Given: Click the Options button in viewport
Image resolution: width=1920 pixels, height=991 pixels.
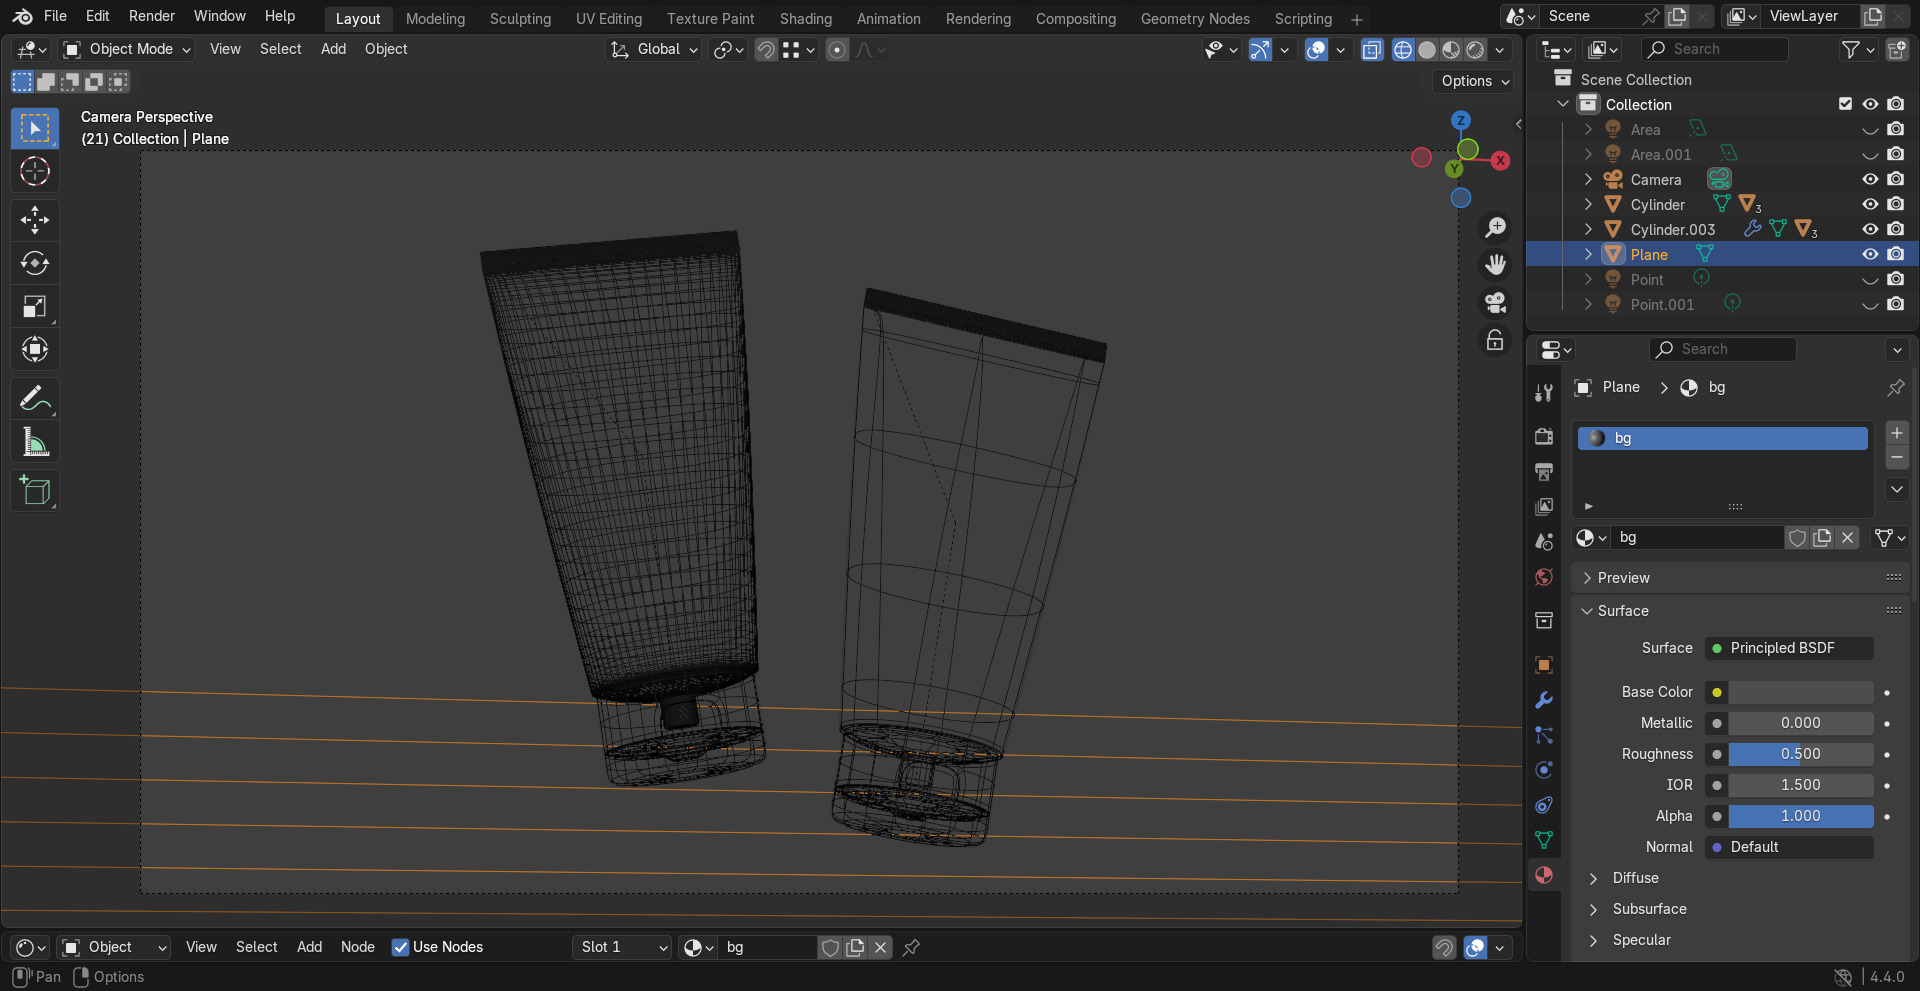Looking at the screenshot, I should [1475, 81].
